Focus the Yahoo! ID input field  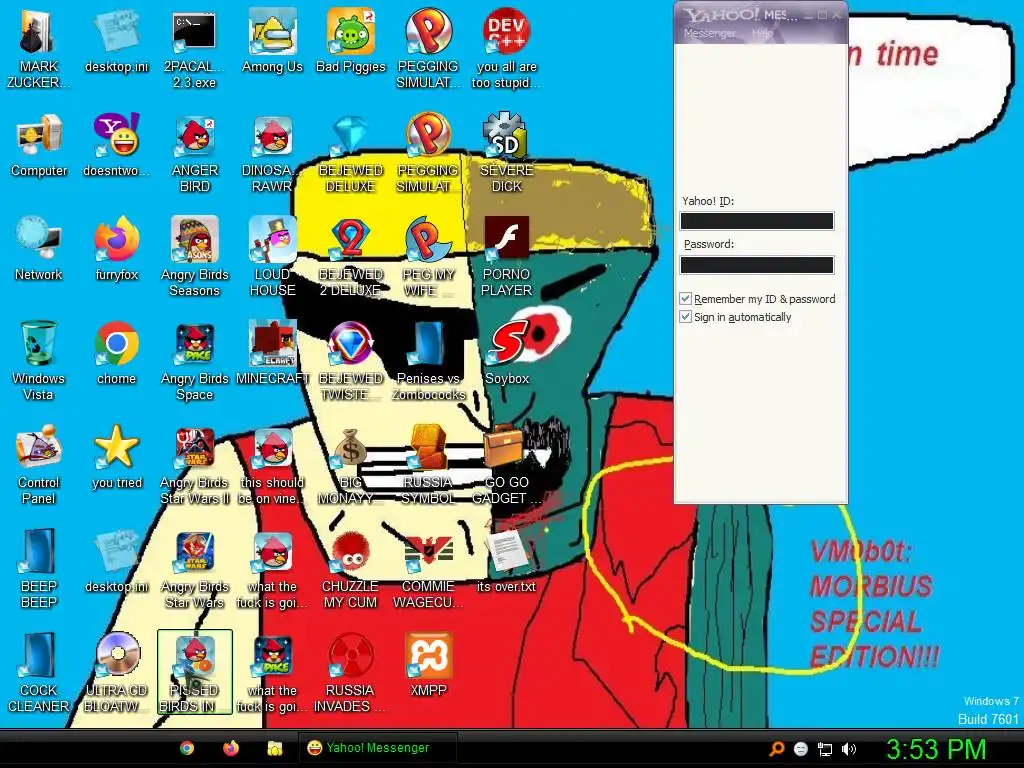pos(757,221)
